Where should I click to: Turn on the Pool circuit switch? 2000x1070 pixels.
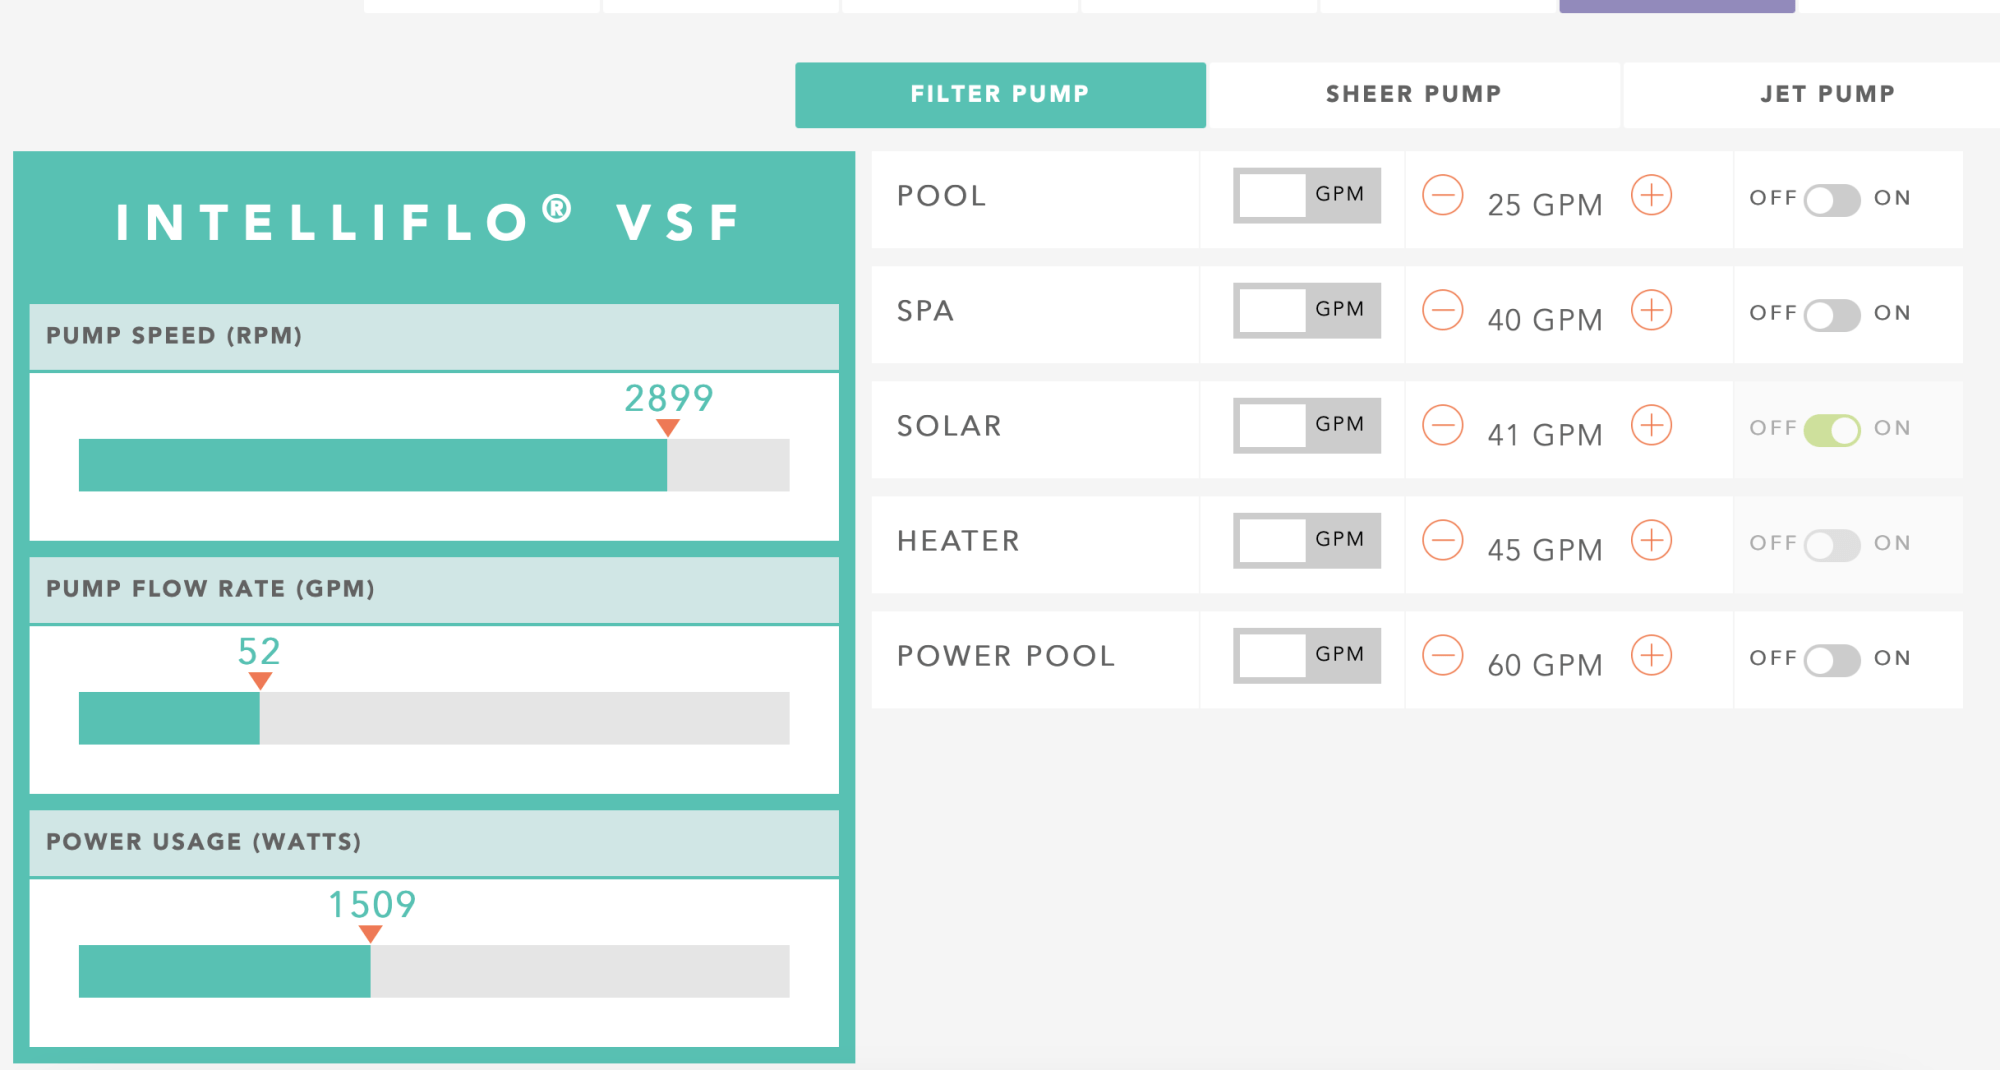(1832, 200)
